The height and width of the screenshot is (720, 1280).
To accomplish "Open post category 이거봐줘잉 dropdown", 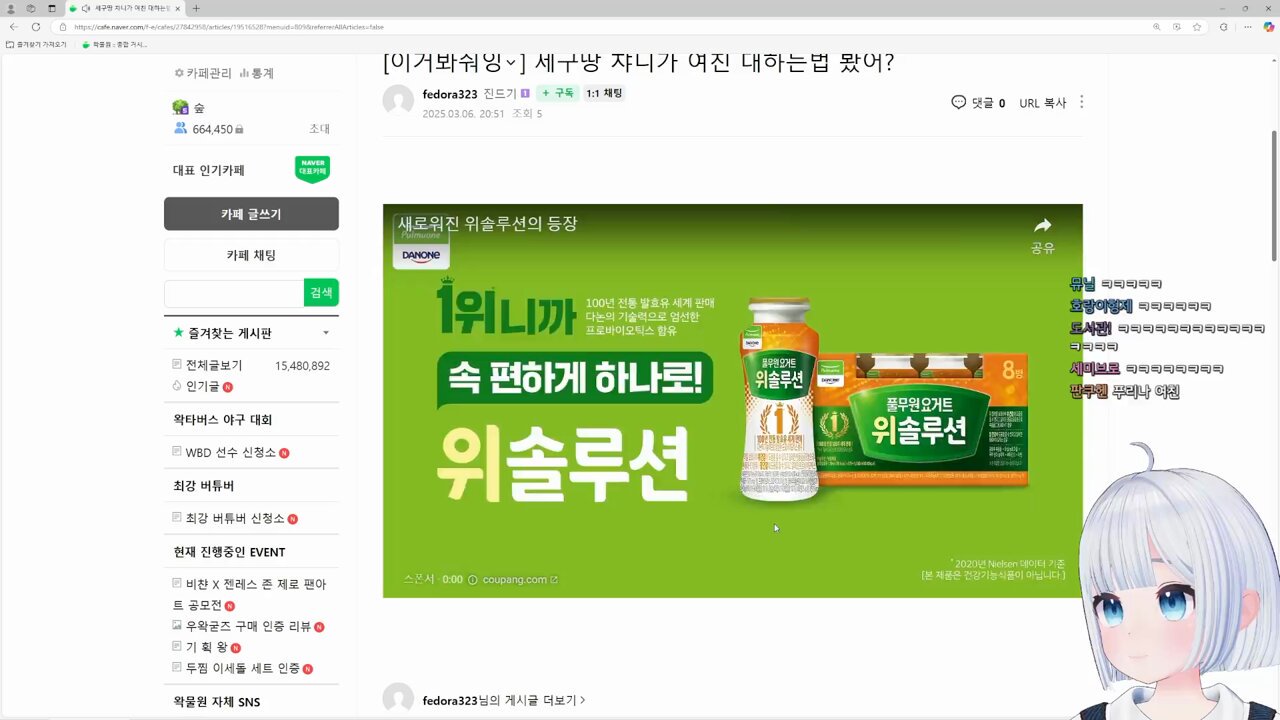I will [454, 63].
